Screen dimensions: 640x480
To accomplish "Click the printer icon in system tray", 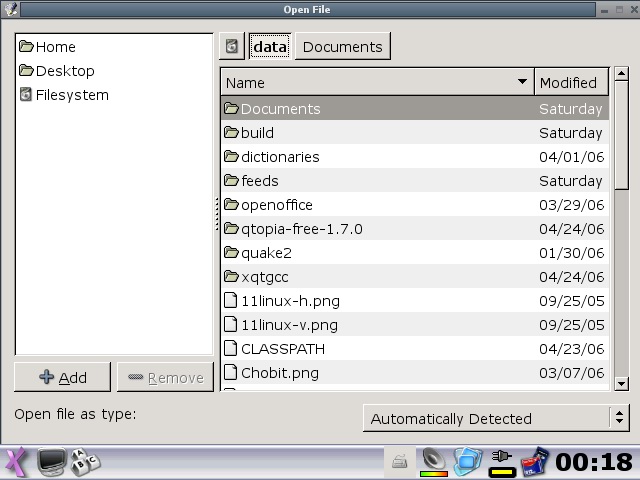I will pyautogui.click(x=399, y=462).
